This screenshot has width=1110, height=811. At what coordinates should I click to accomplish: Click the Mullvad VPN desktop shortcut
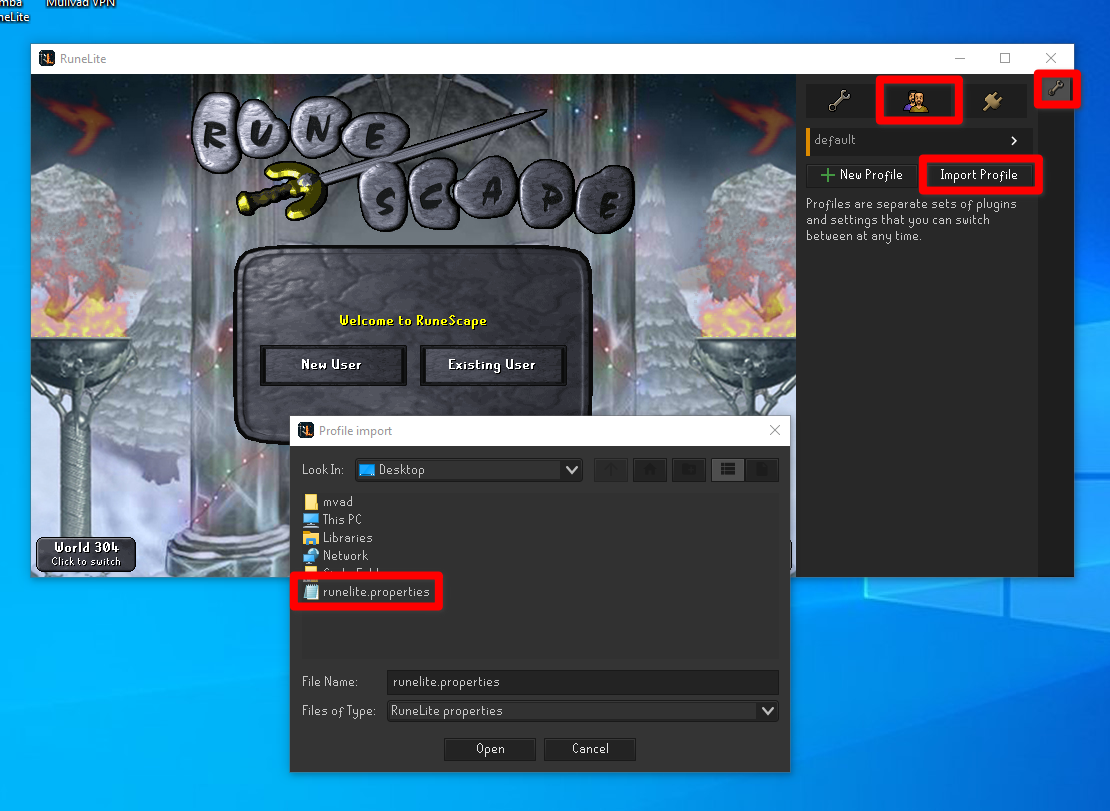coord(80,4)
